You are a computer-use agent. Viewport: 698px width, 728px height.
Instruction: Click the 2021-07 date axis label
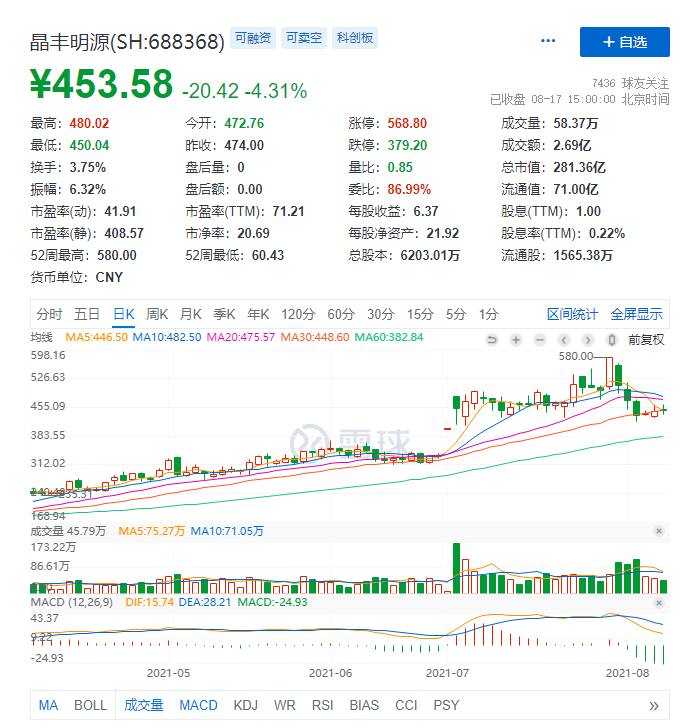pos(448,673)
